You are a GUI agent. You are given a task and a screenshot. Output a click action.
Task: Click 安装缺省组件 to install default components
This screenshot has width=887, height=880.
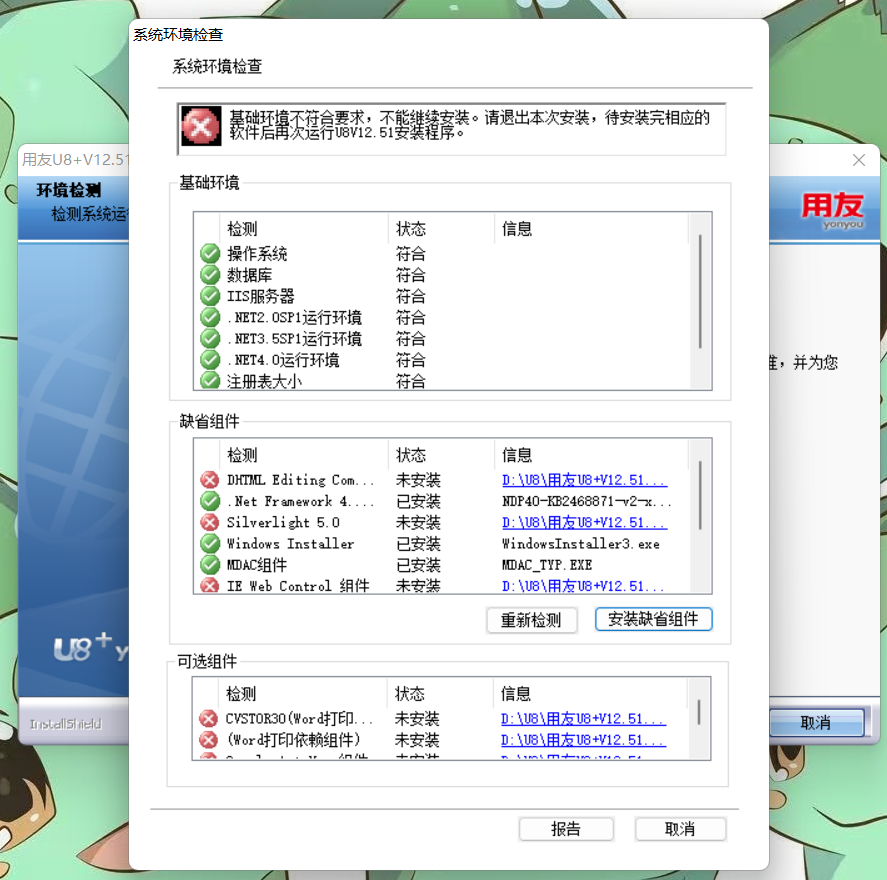653,619
